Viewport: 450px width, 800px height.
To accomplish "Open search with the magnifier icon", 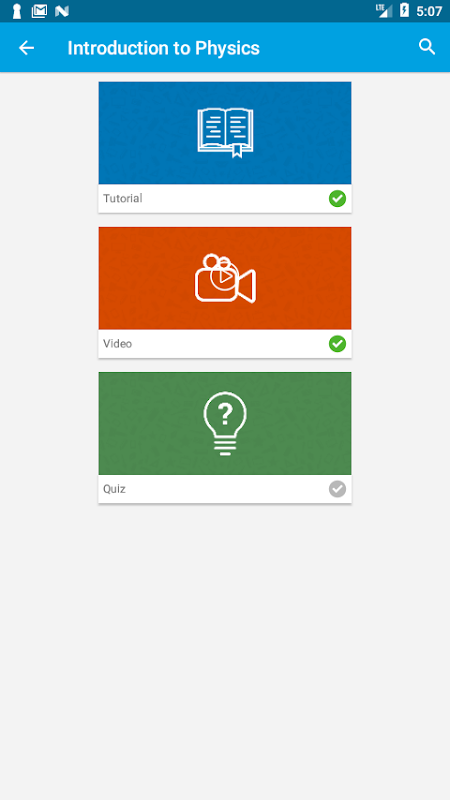I will click(427, 47).
